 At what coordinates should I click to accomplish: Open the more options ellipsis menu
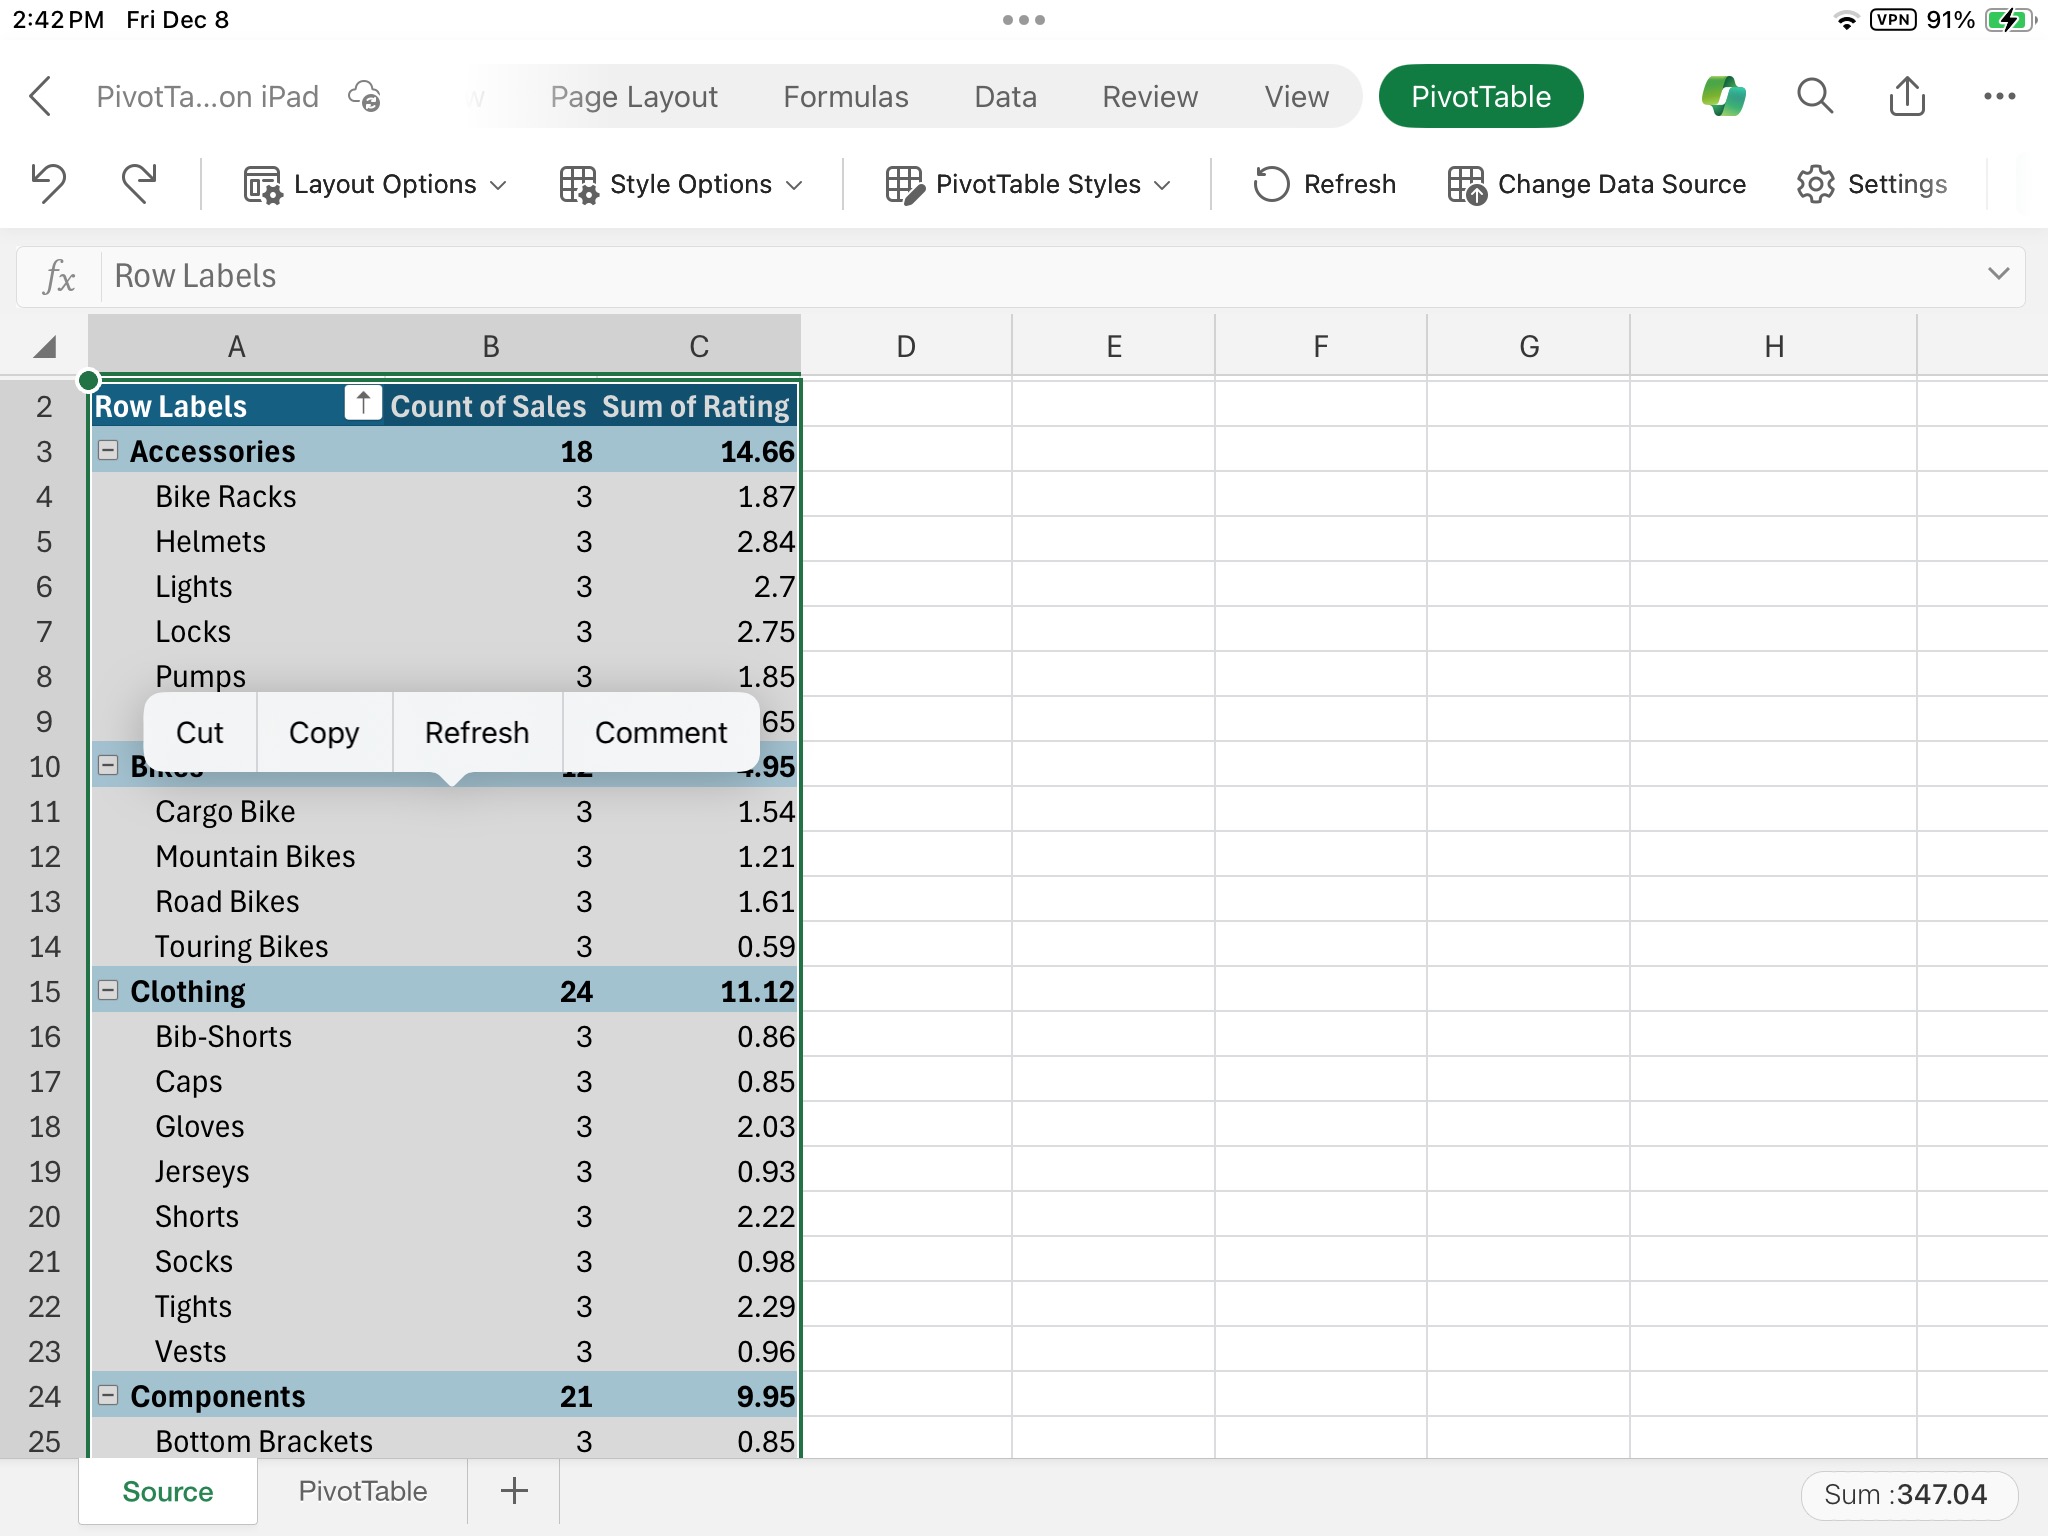pyautogui.click(x=1998, y=96)
